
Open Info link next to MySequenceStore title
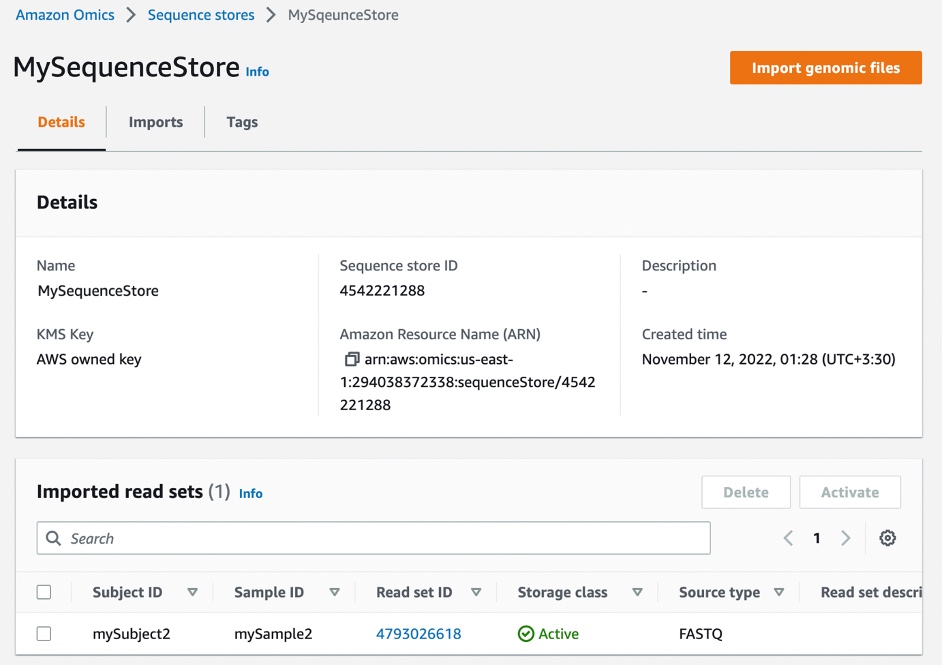coord(257,72)
